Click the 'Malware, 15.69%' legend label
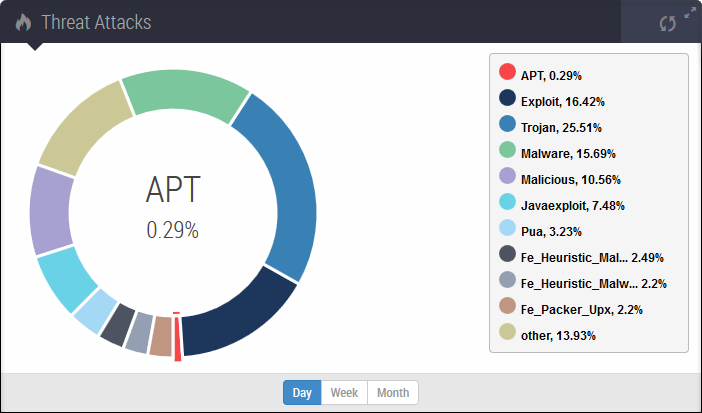Screen dimensions: 702x413 pyautogui.click(x=568, y=154)
